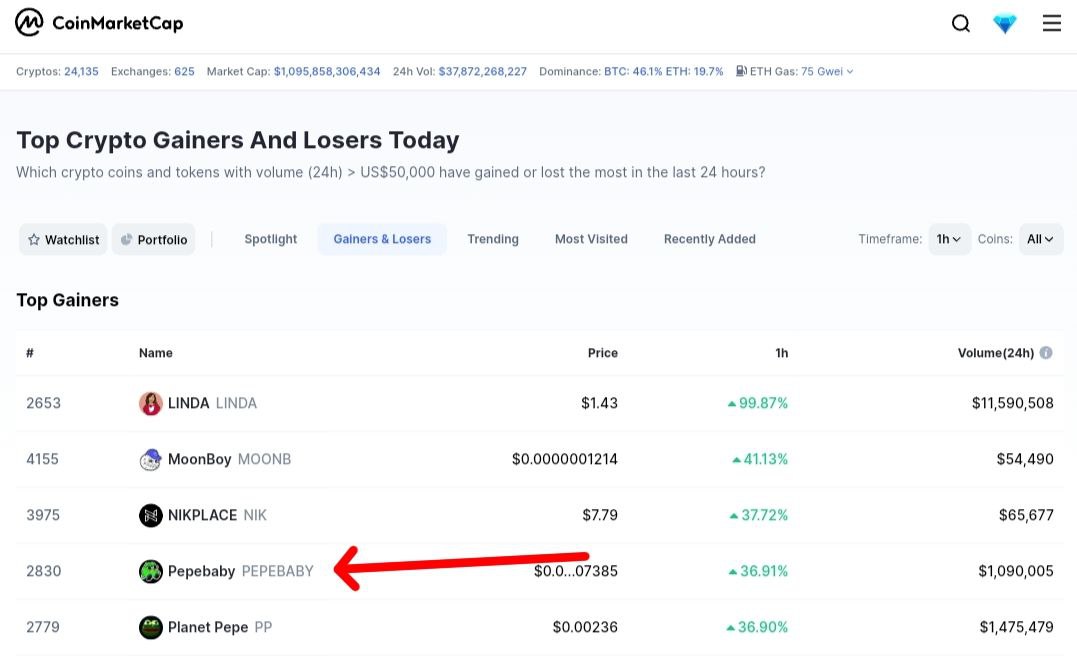Click the 37.72% gain value

[758, 515]
